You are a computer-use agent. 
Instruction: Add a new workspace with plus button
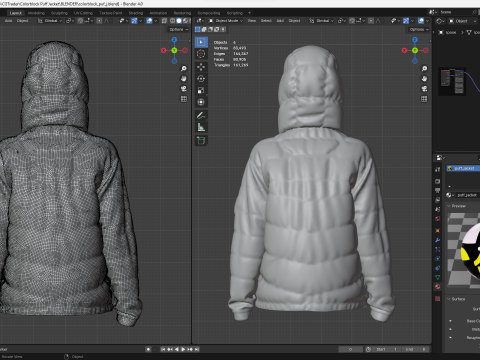coord(249,13)
